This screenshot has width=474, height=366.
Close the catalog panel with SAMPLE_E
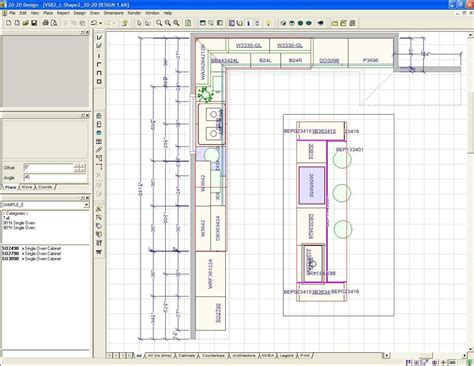point(87,198)
